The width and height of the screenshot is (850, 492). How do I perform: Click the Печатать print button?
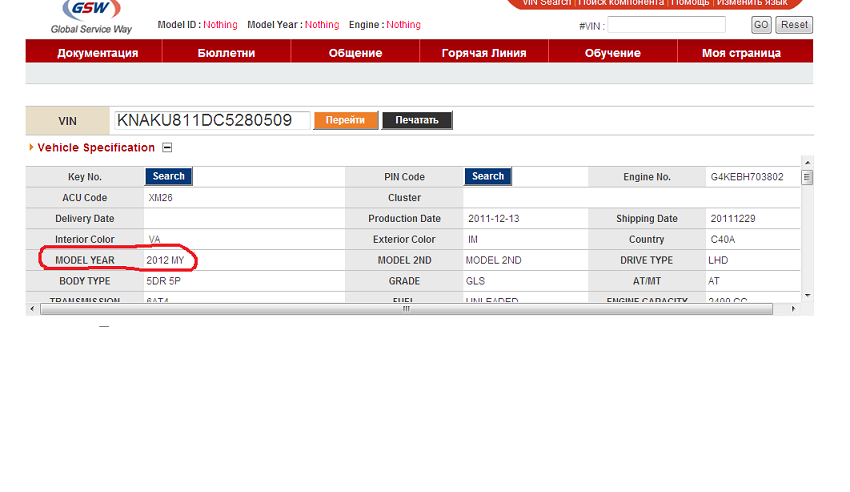coord(417,121)
